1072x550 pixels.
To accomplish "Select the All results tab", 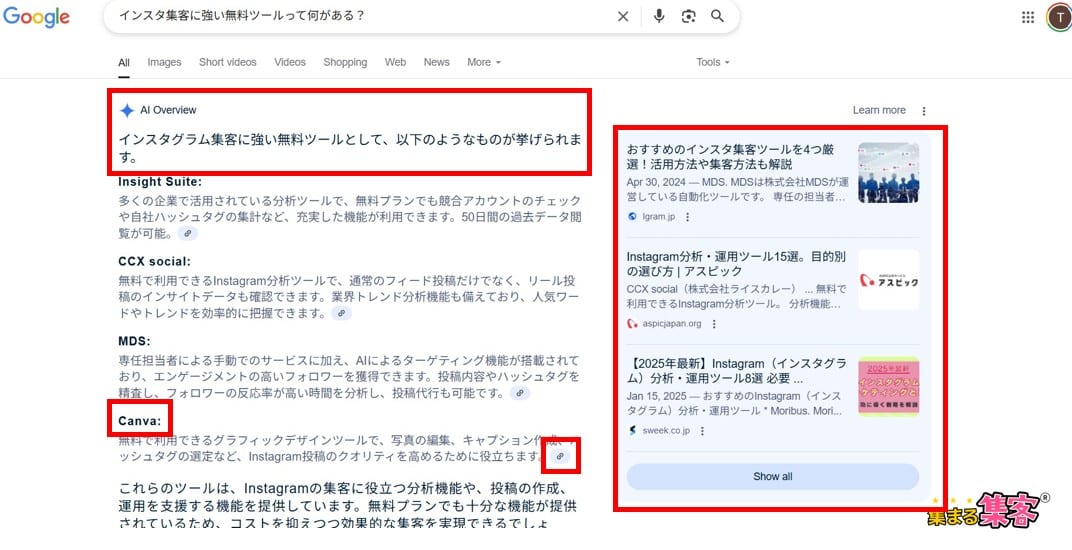I will (x=124, y=62).
